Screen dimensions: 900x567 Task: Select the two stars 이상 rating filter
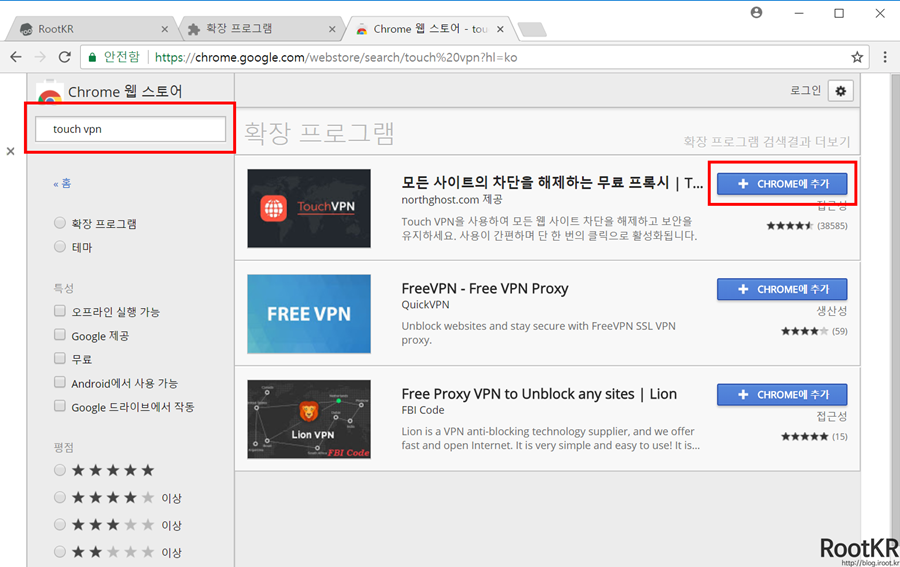pyautogui.click(x=60, y=552)
